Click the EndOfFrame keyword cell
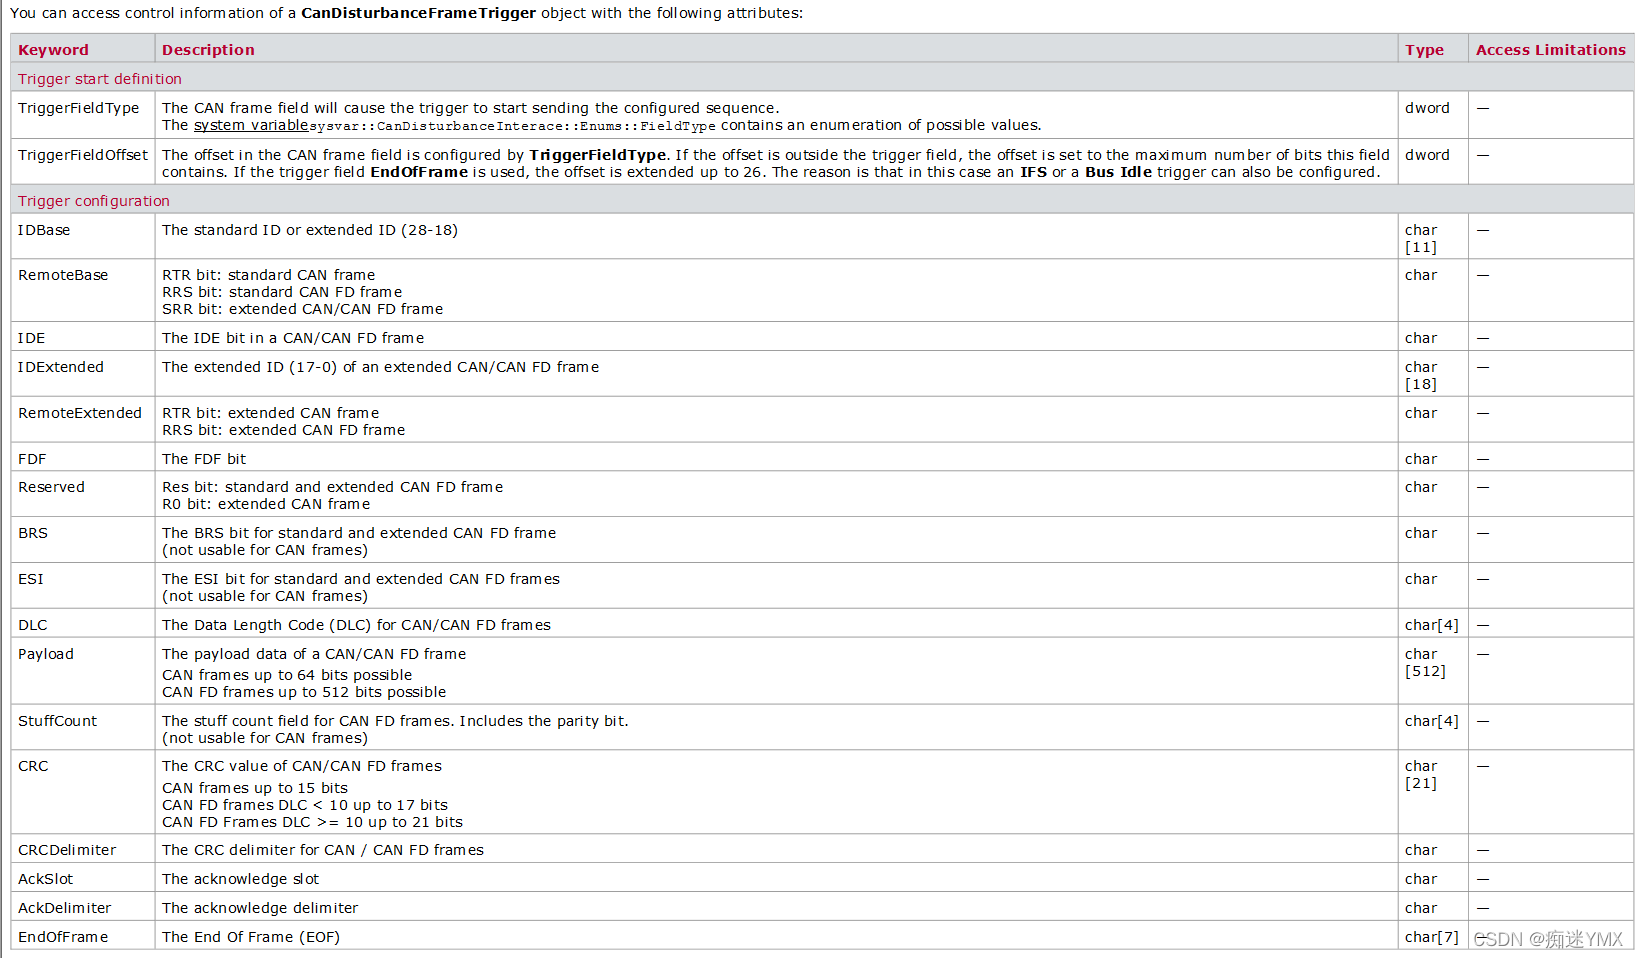Image resolution: width=1638 pixels, height=958 pixels. click(x=83, y=936)
